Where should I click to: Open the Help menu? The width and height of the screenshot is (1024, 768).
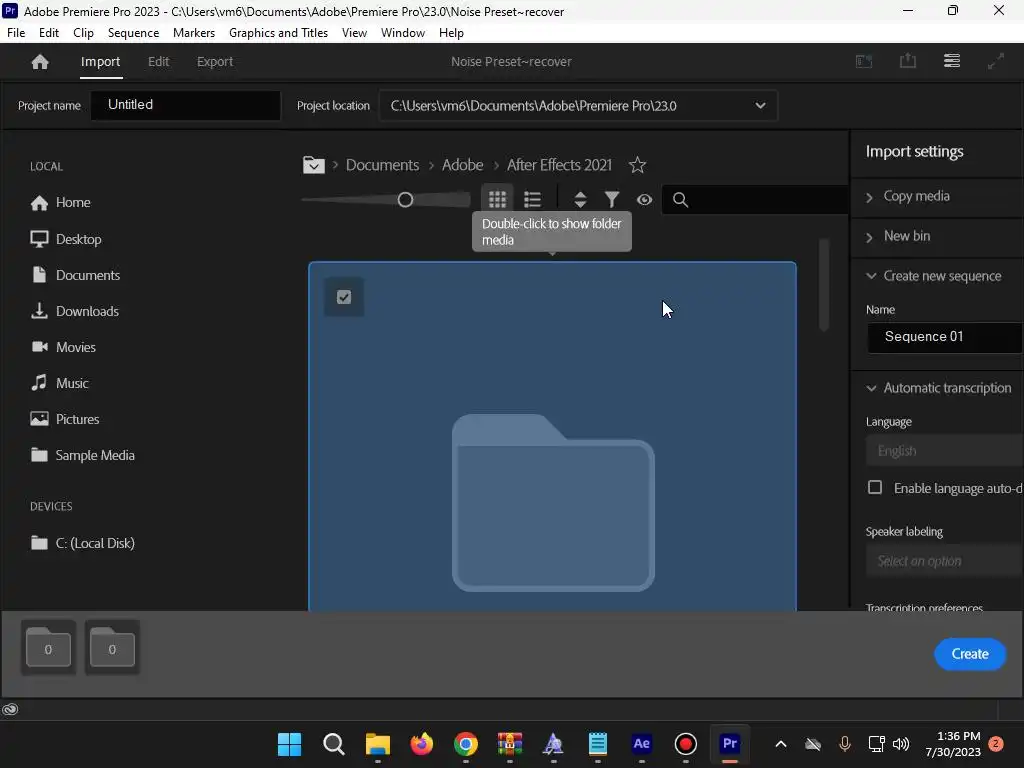(x=451, y=33)
